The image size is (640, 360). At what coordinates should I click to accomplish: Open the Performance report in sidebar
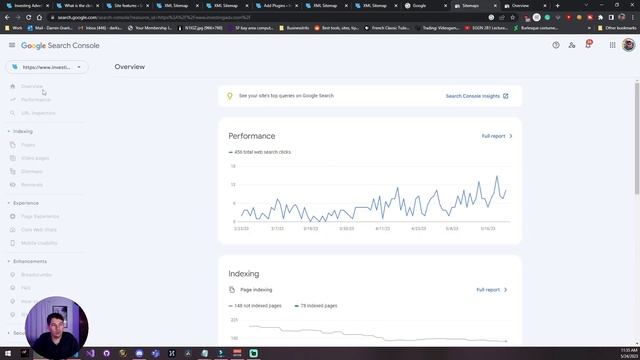tap(36, 100)
